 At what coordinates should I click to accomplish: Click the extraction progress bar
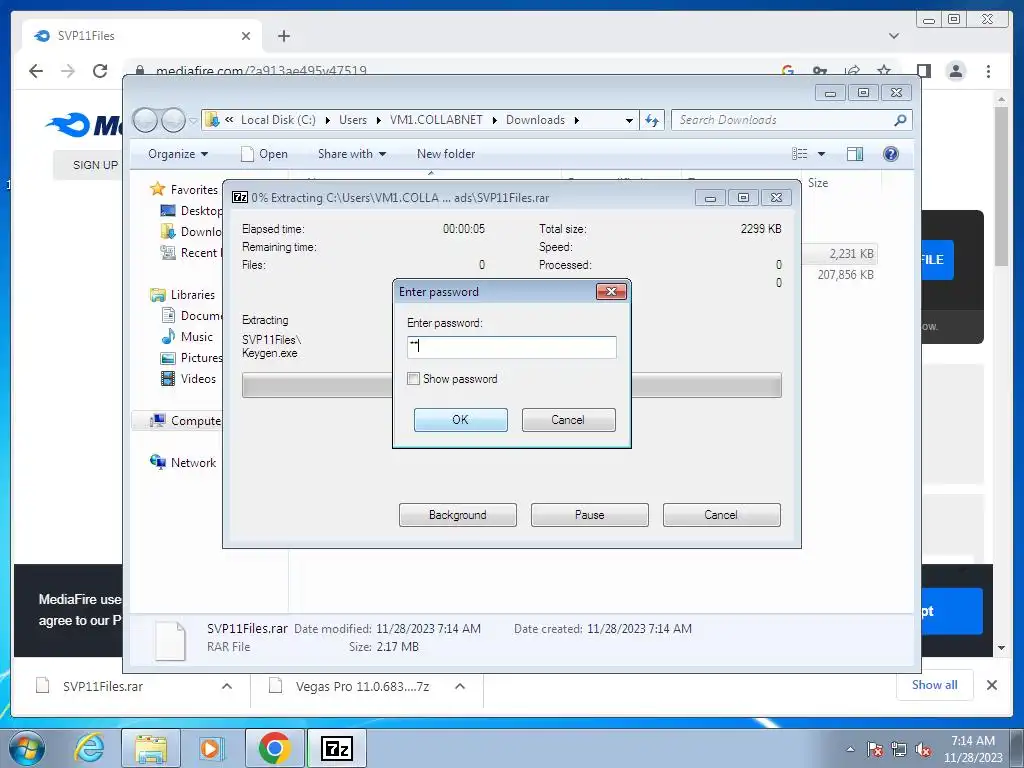click(x=511, y=385)
